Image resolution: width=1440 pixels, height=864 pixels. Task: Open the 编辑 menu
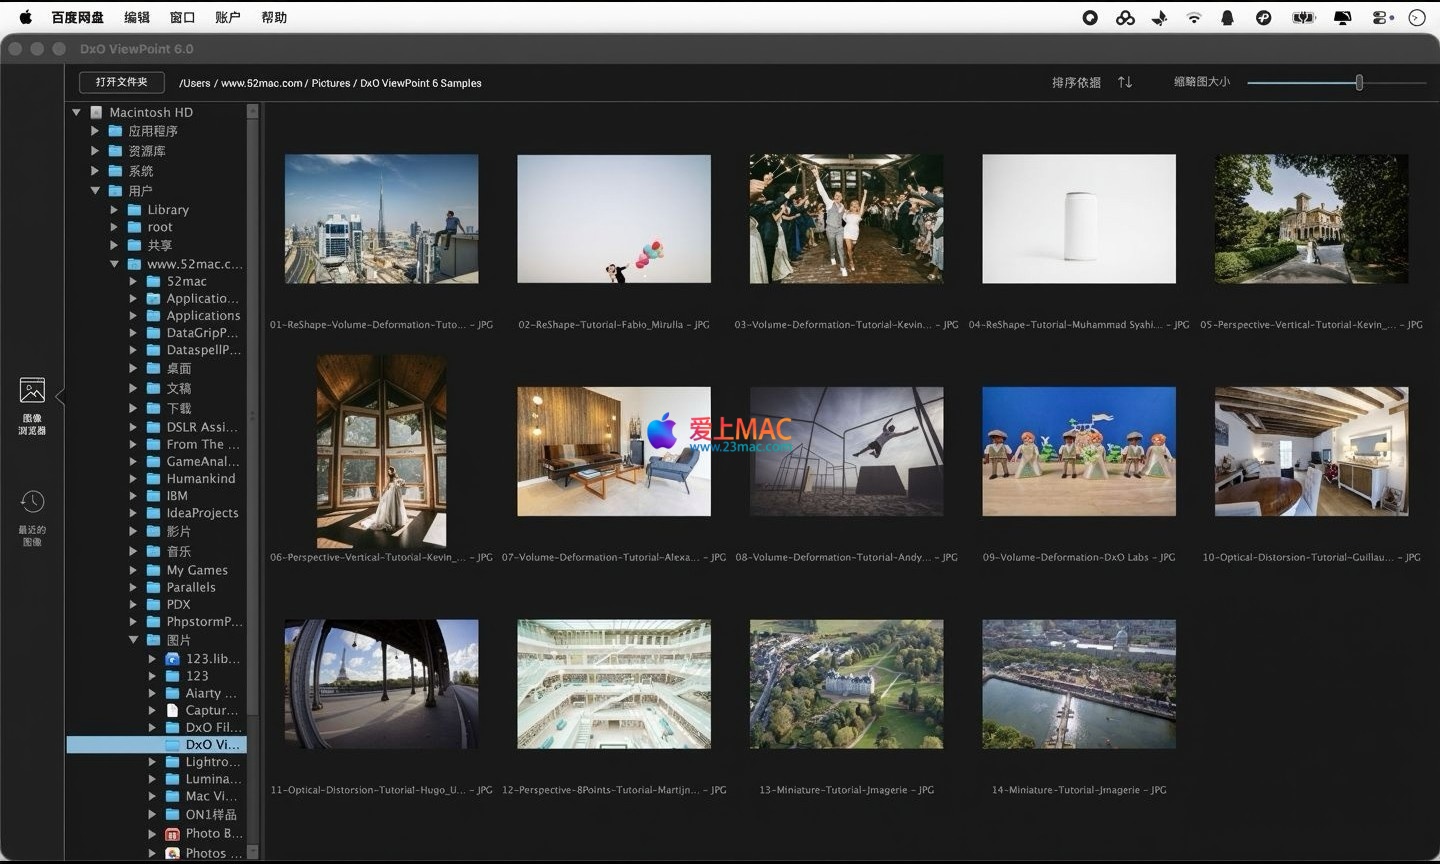137,17
